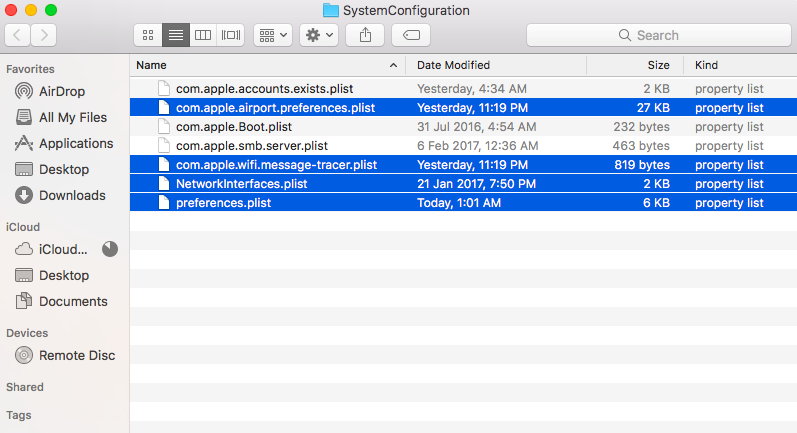Open the Action gear dropdown menu
Screen dimensions: 797x433
[x=318, y=35]
